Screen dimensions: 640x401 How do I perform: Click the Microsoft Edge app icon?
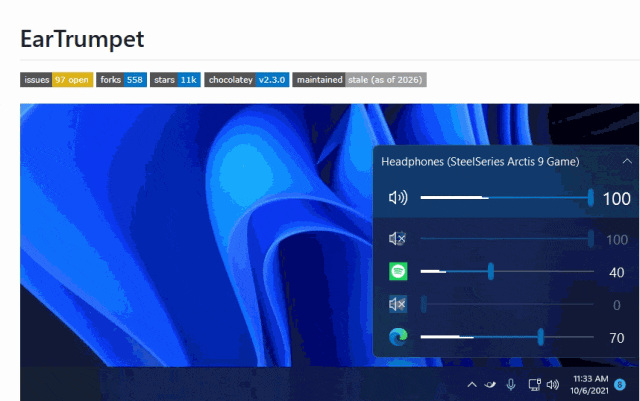(398, 337)
